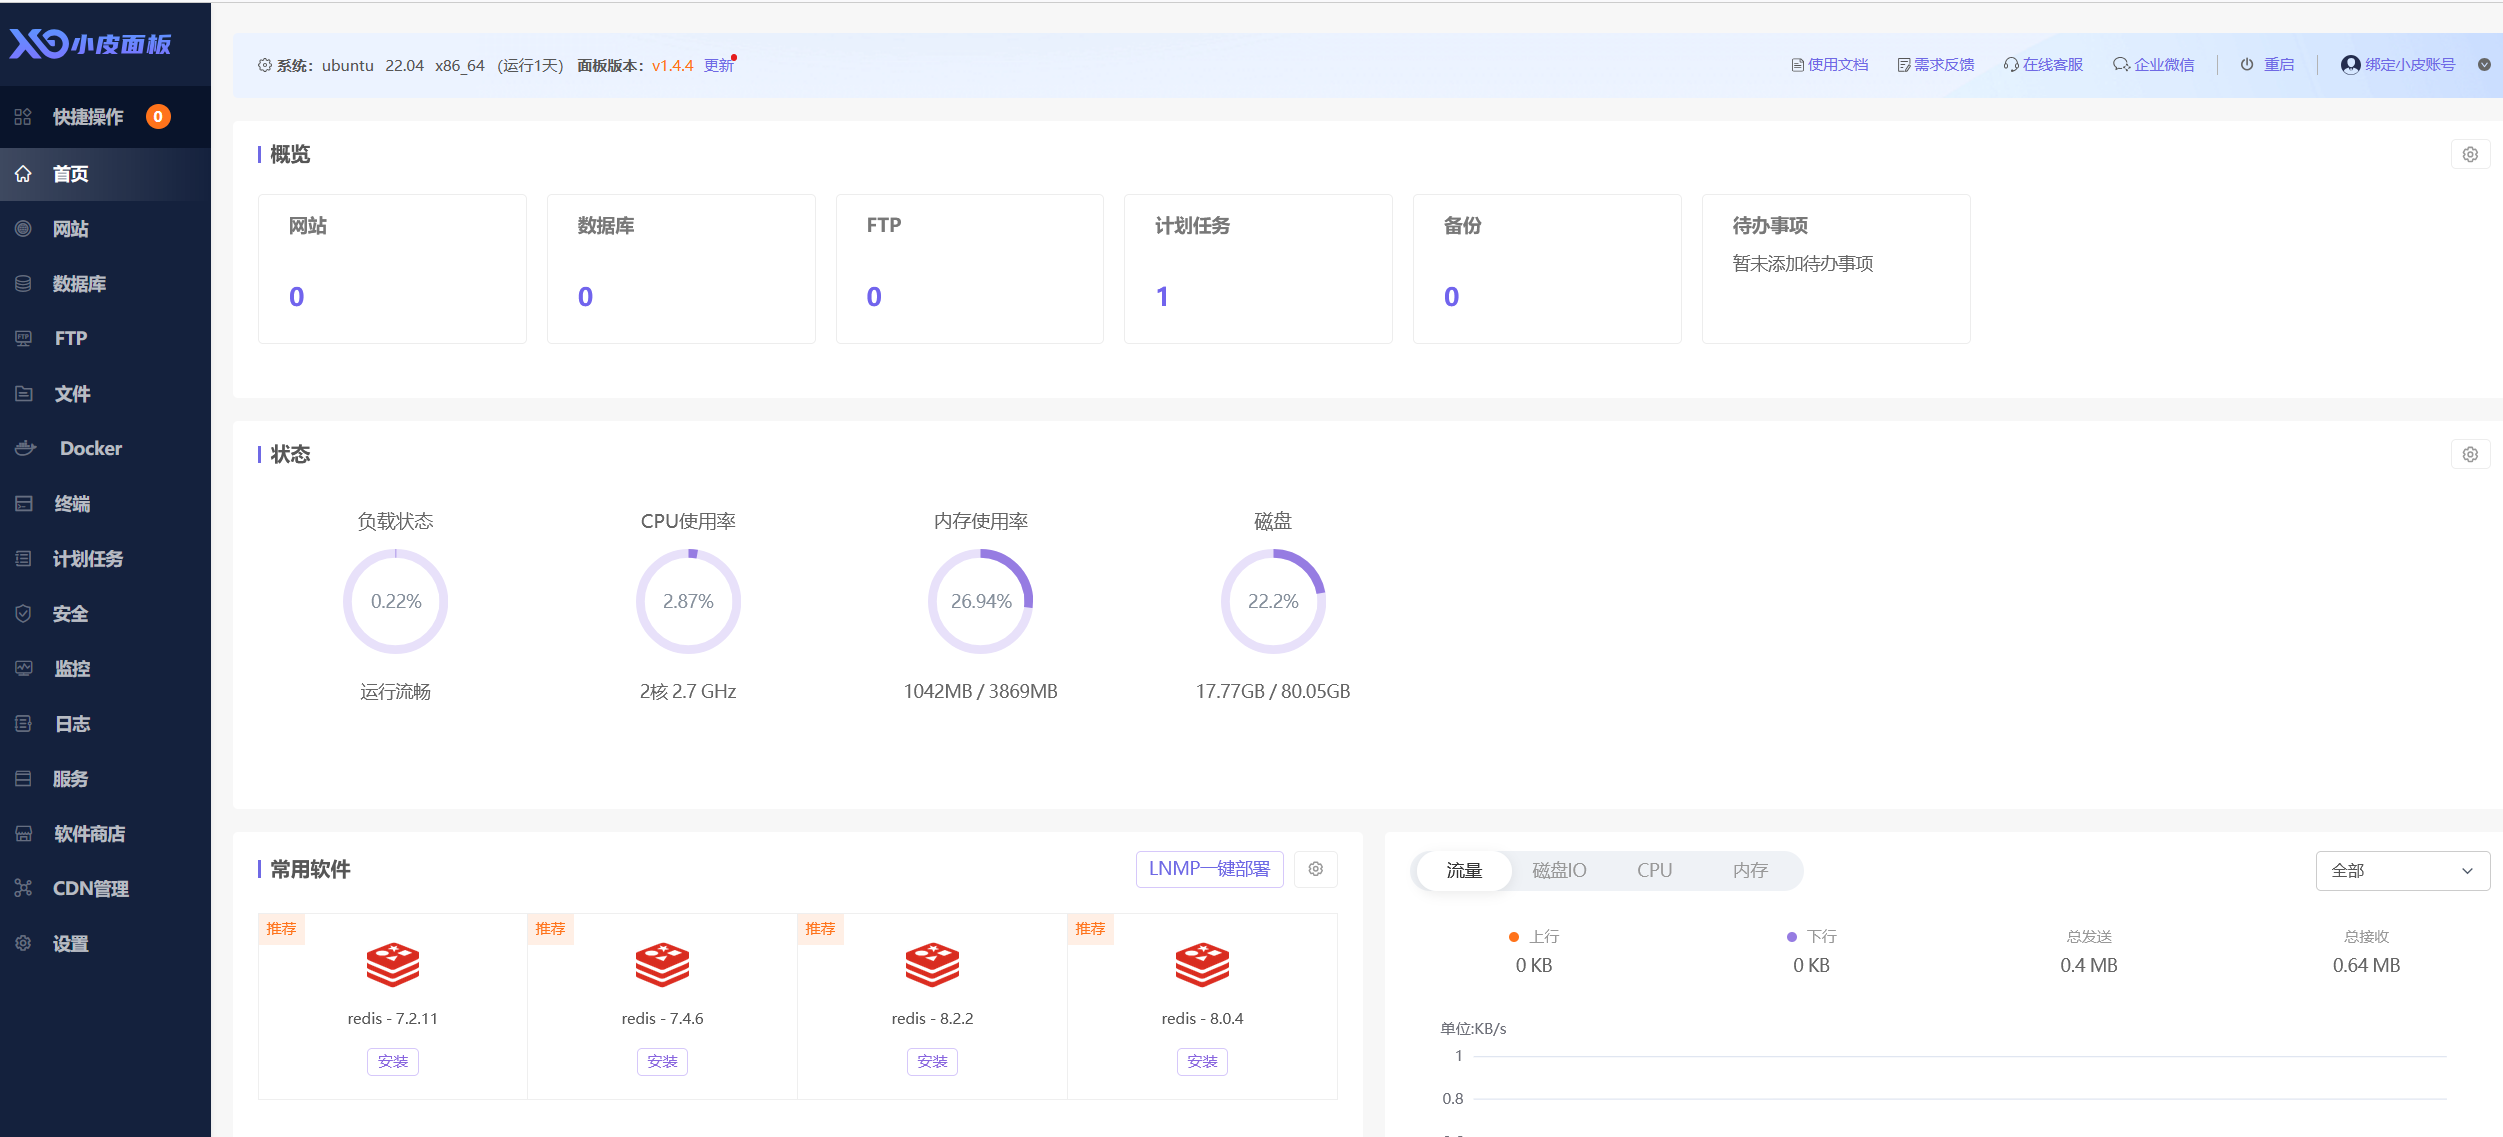Click the 设置 gear icon in sidebar
The image size is (2503, 1137).
(23, 944)
